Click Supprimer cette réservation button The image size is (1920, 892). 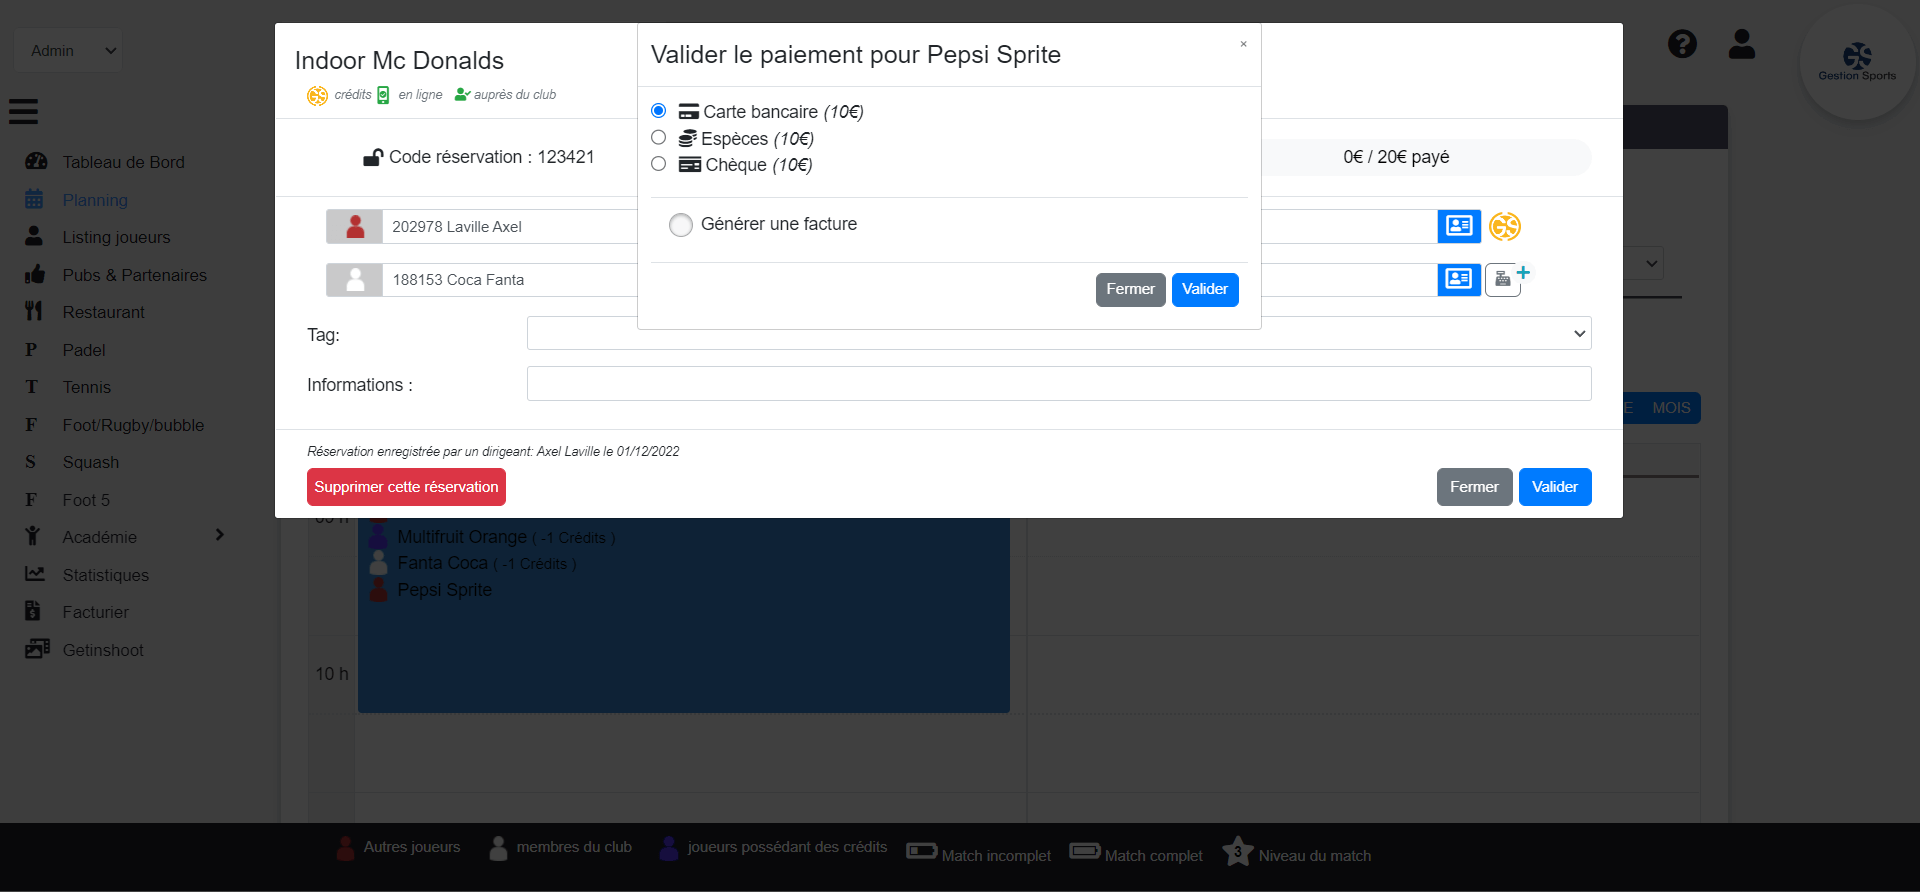tap(406, 487)
